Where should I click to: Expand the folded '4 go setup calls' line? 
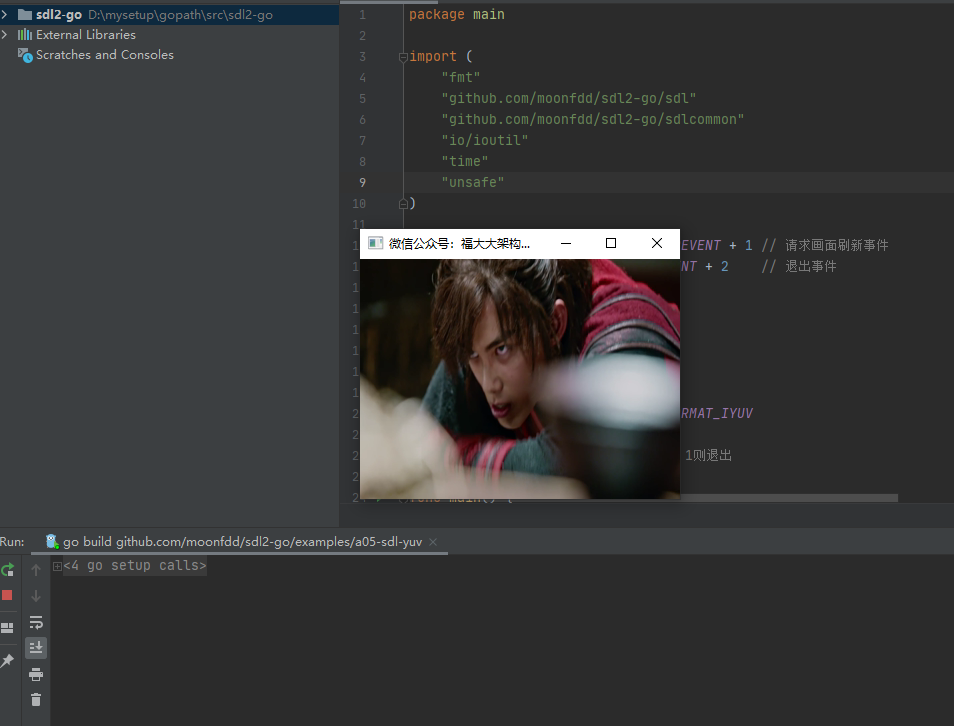(x=57, y=566)
